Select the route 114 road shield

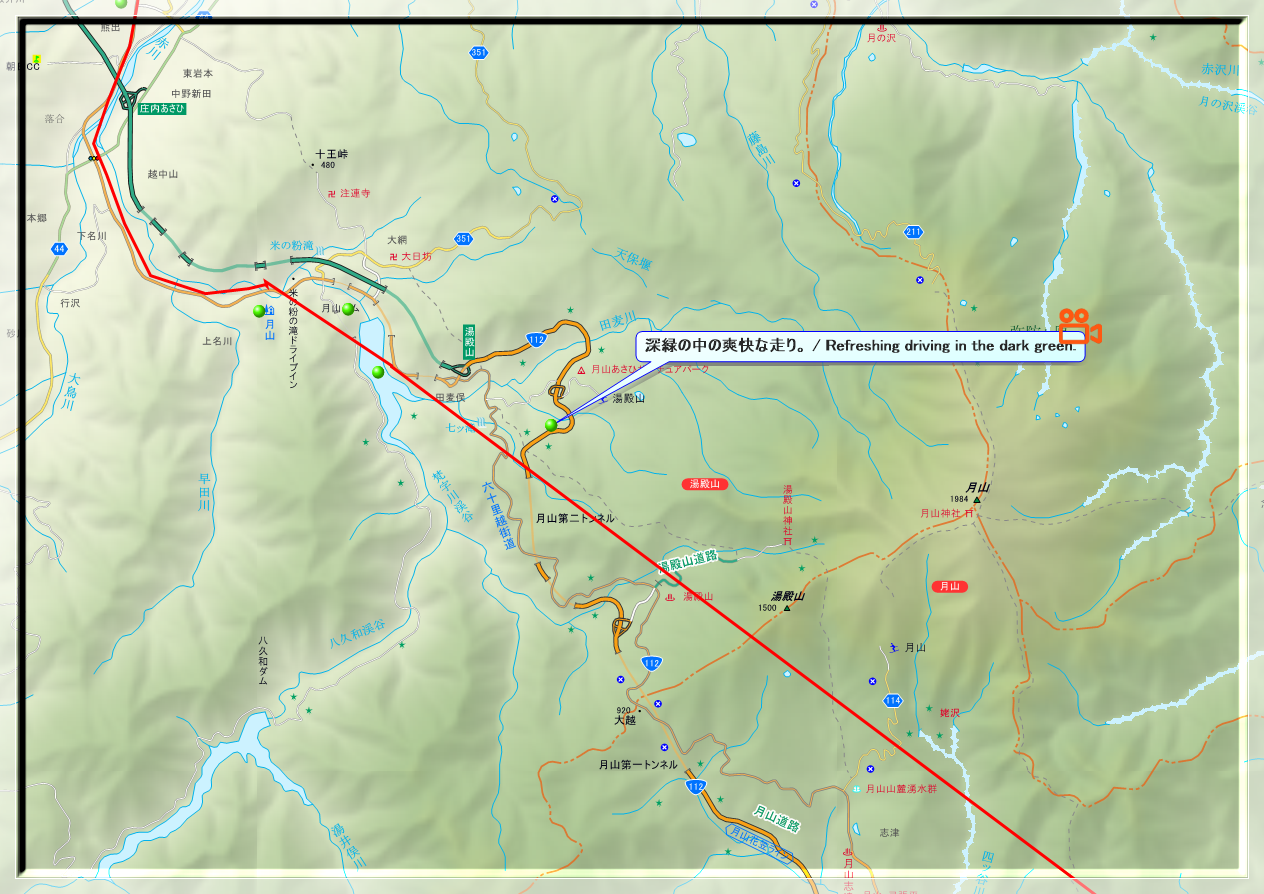893,700
